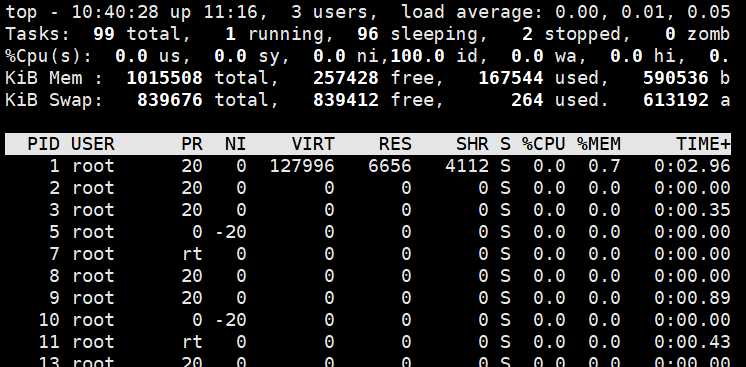Screen dimensions: 746x367
Task: Click the 'KiB Mem :' label
Action: pyautogui.click(x=54, y=78)
